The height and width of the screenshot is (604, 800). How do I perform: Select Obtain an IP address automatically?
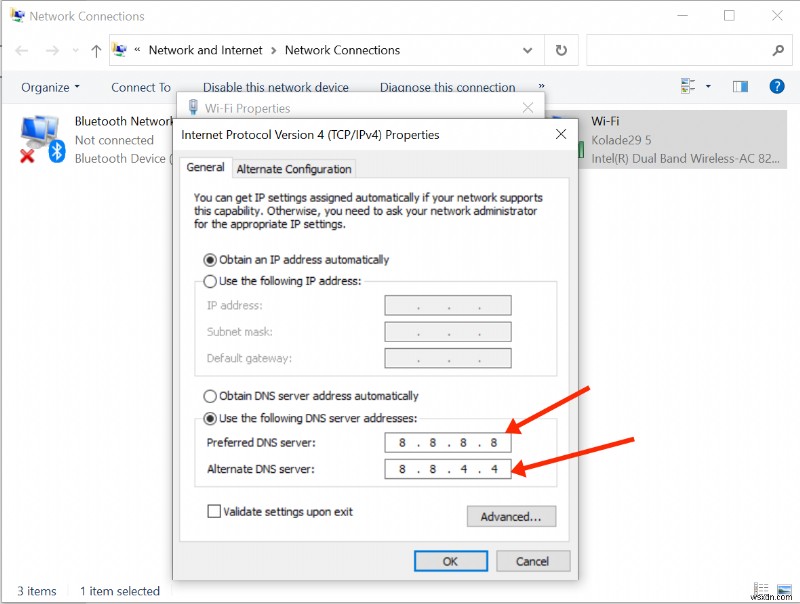[210, 258]
